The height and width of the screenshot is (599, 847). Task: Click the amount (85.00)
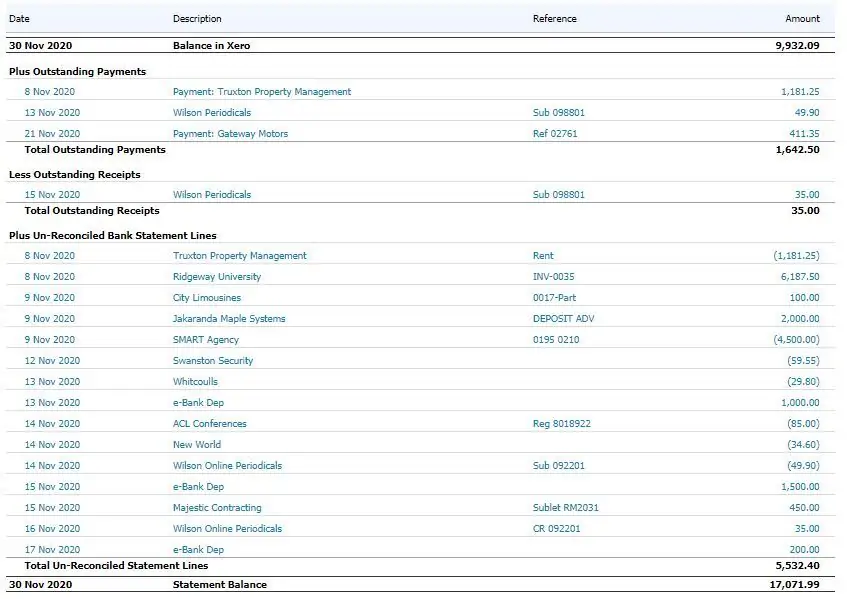pos(803,425)
